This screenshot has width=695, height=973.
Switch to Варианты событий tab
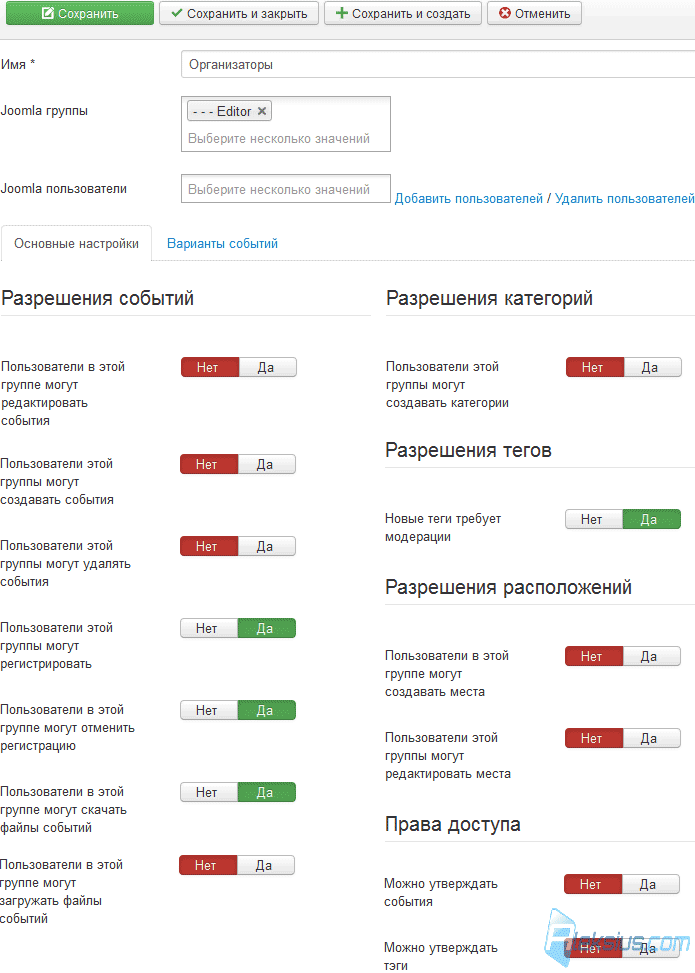point(222,243)
